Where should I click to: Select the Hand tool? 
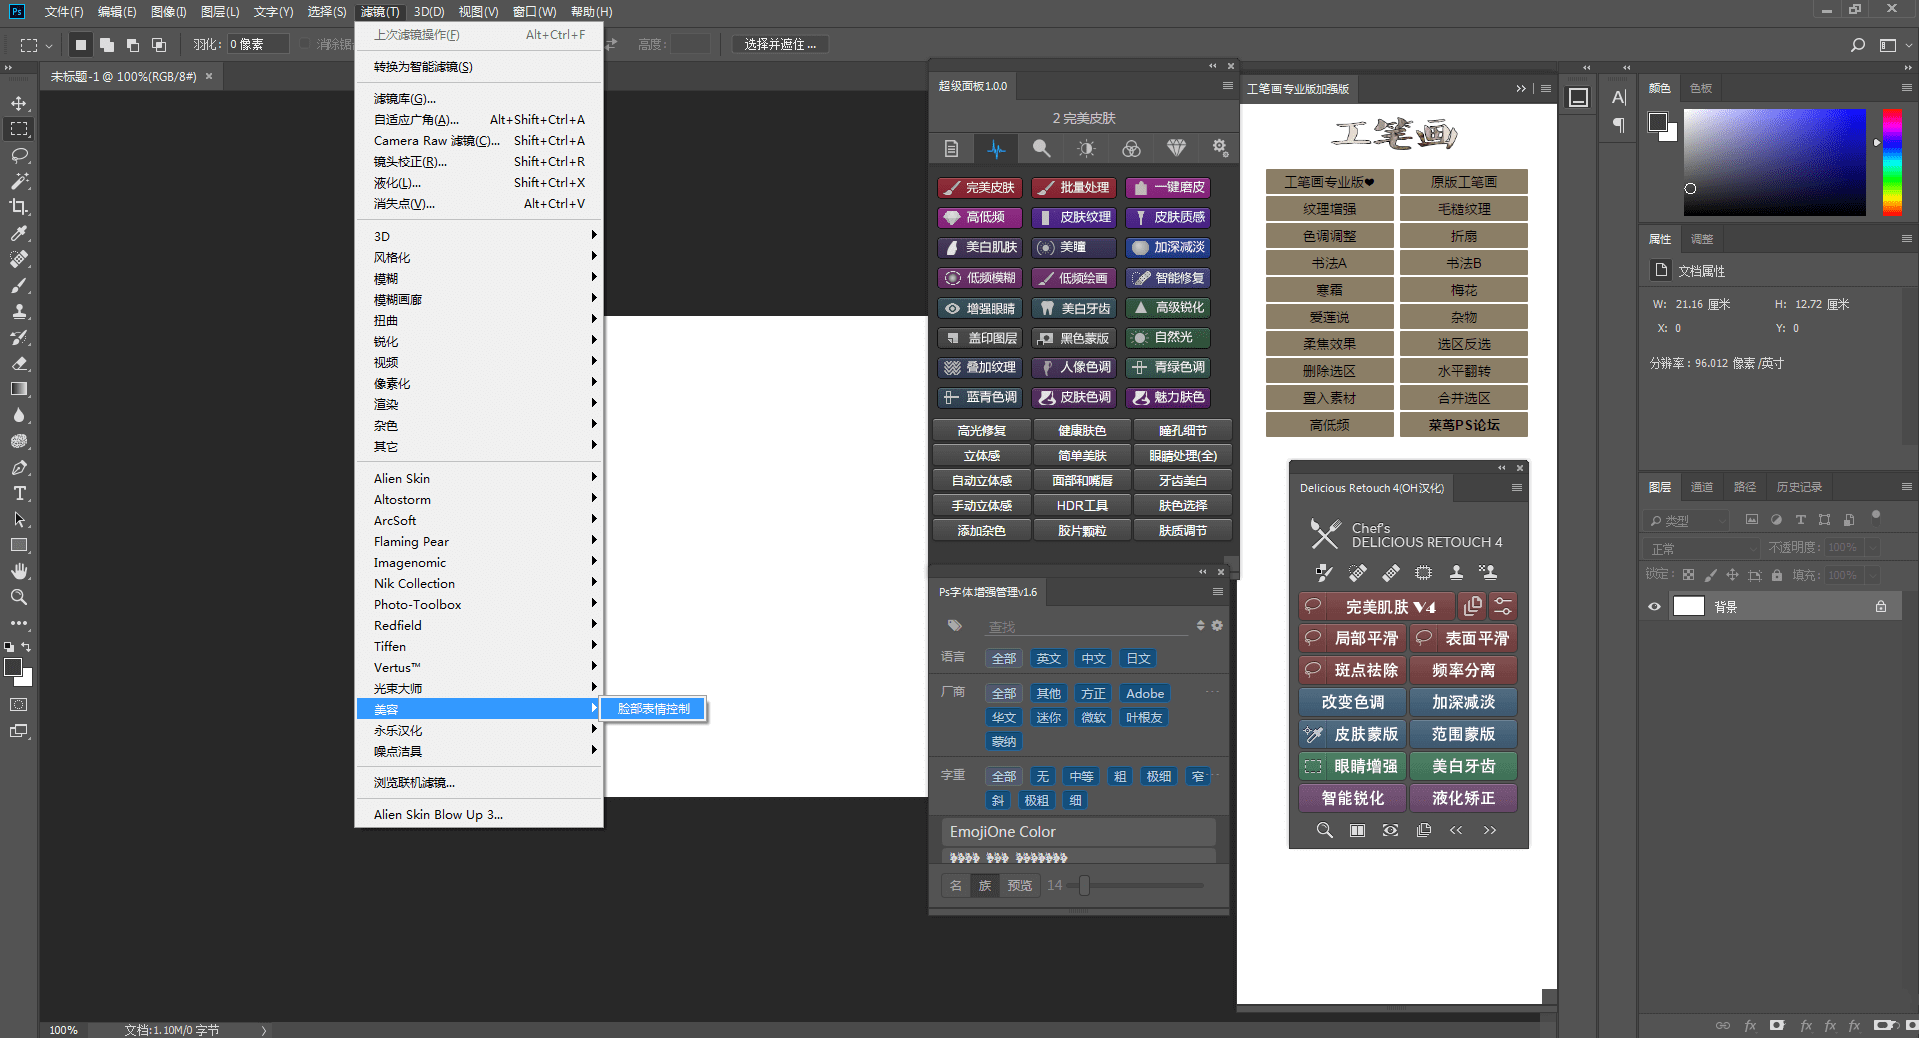(x=19, y=571)
